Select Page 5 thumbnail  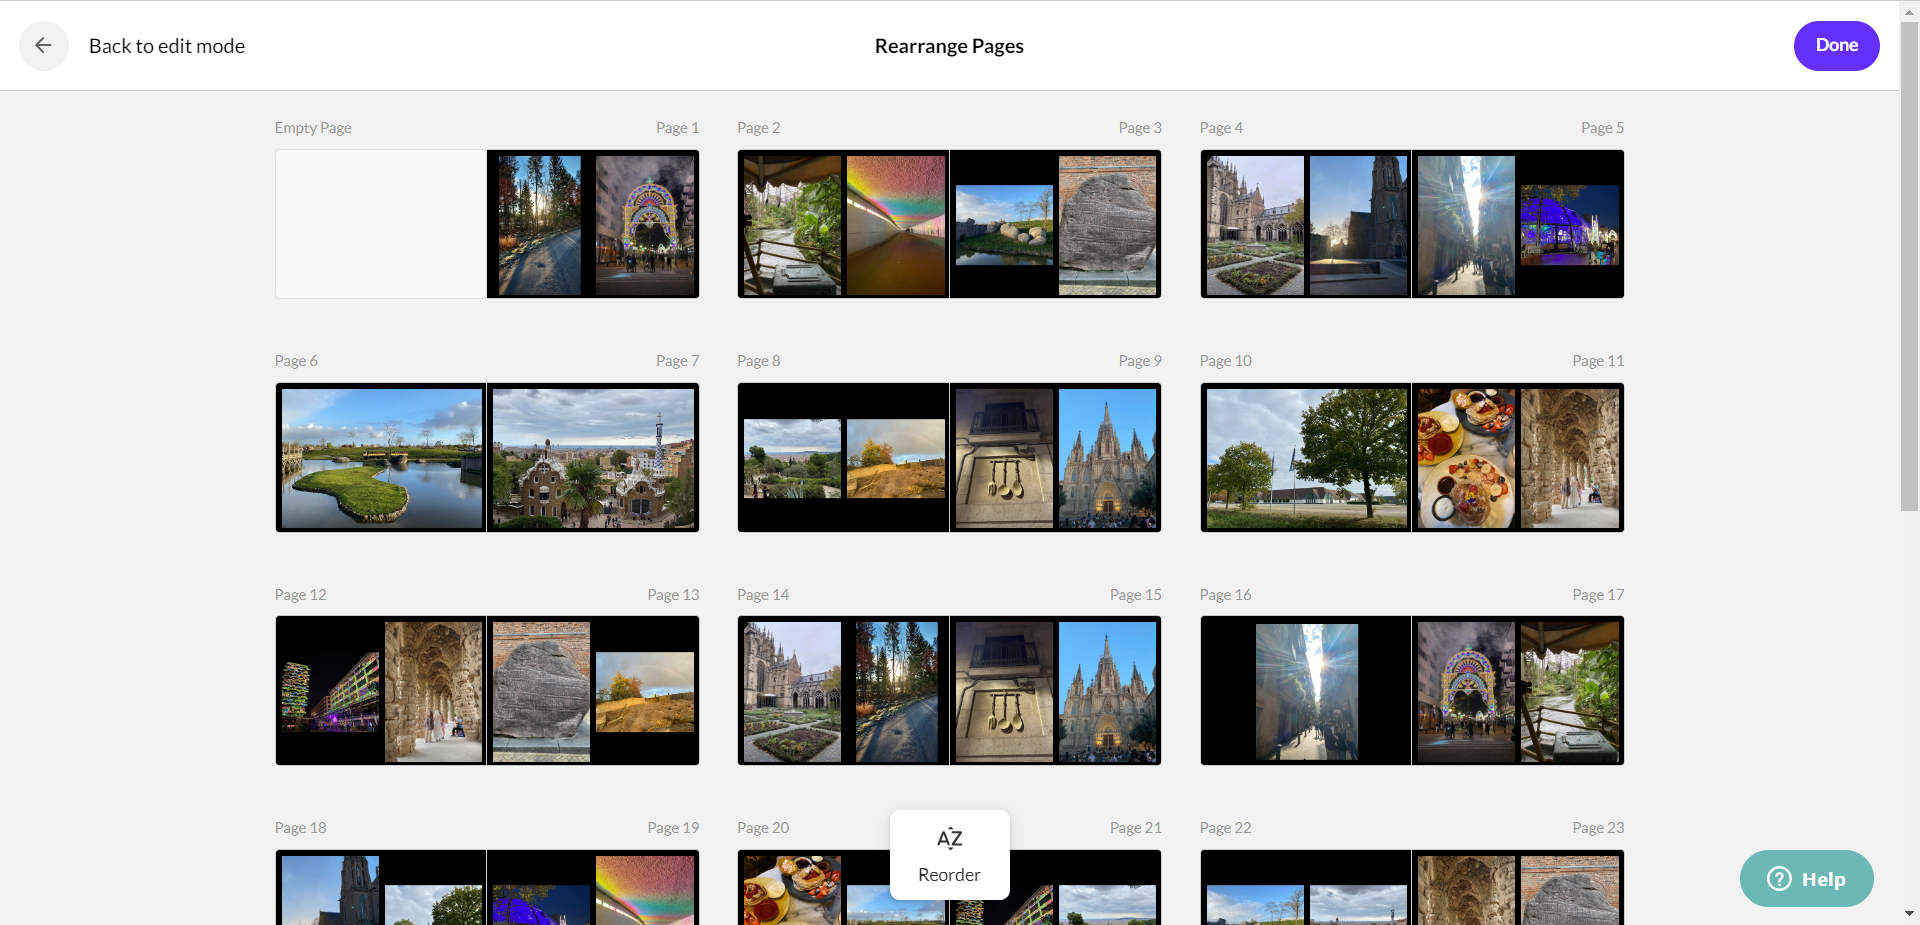point(1518,224)
